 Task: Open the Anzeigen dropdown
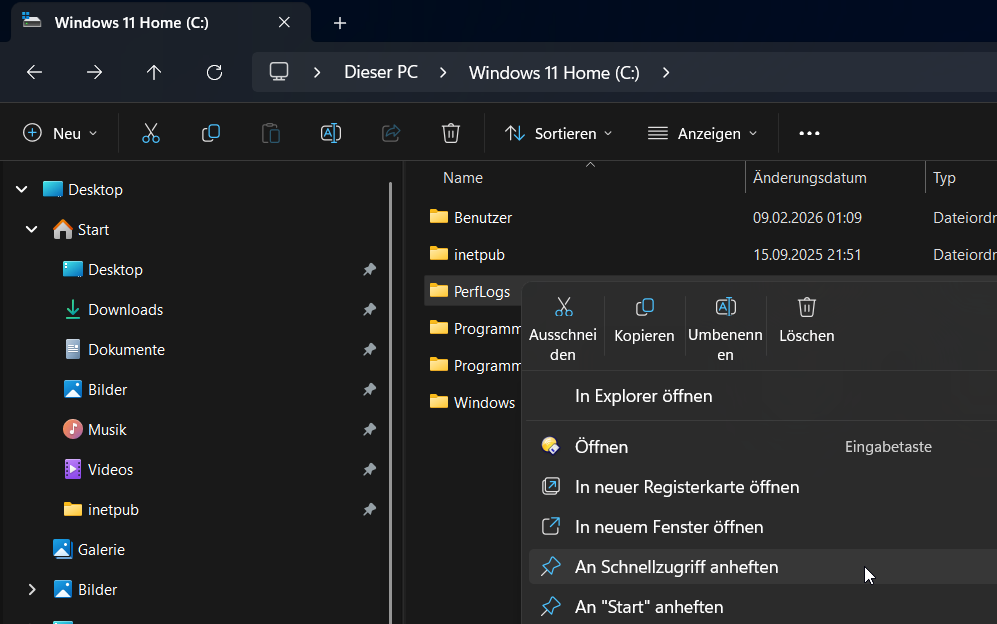703,133
